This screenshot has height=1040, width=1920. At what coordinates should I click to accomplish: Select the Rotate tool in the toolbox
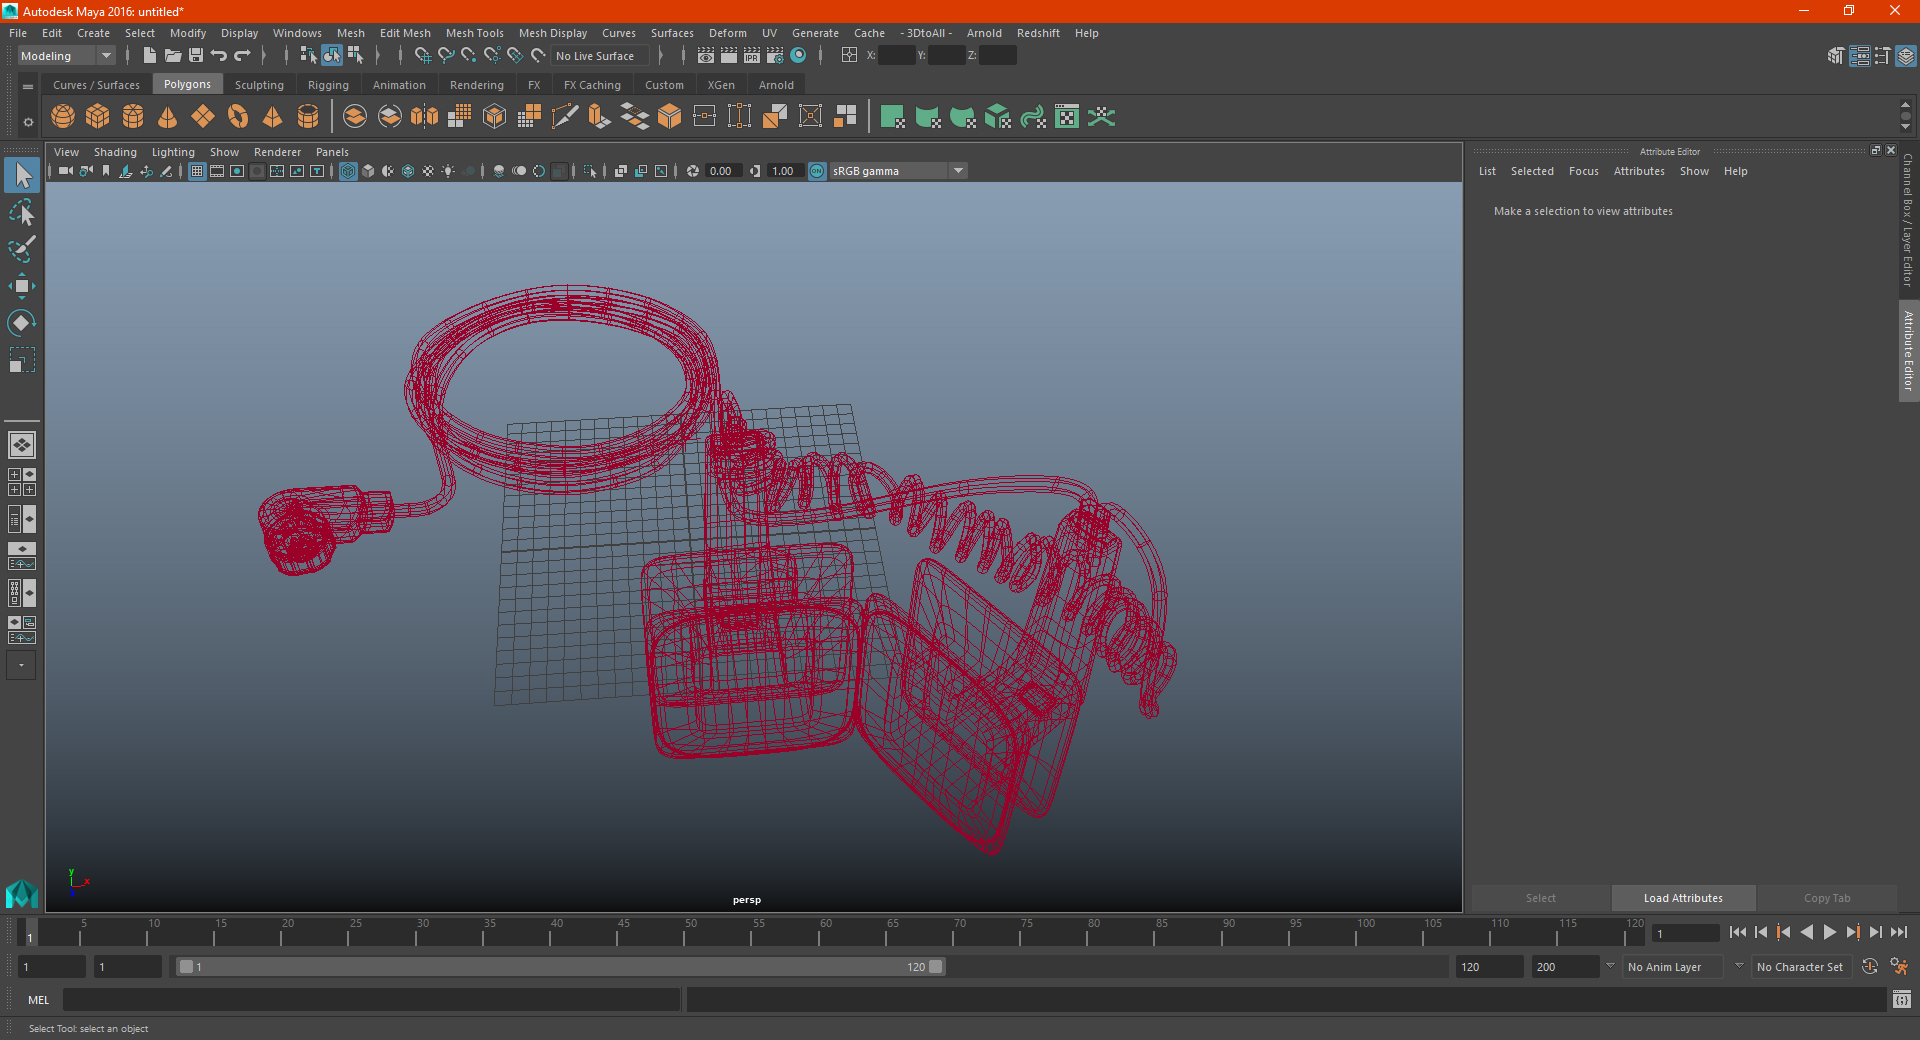21,322
